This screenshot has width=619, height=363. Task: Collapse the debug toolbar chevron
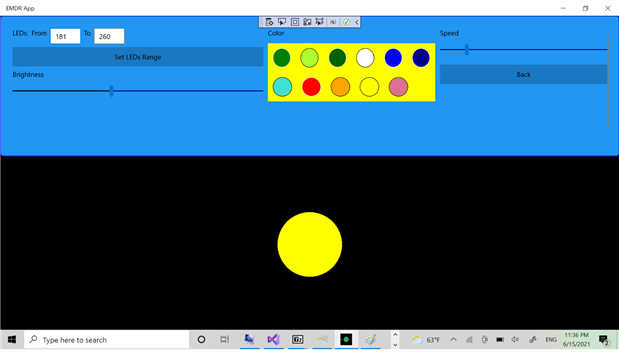click(356, 22)
